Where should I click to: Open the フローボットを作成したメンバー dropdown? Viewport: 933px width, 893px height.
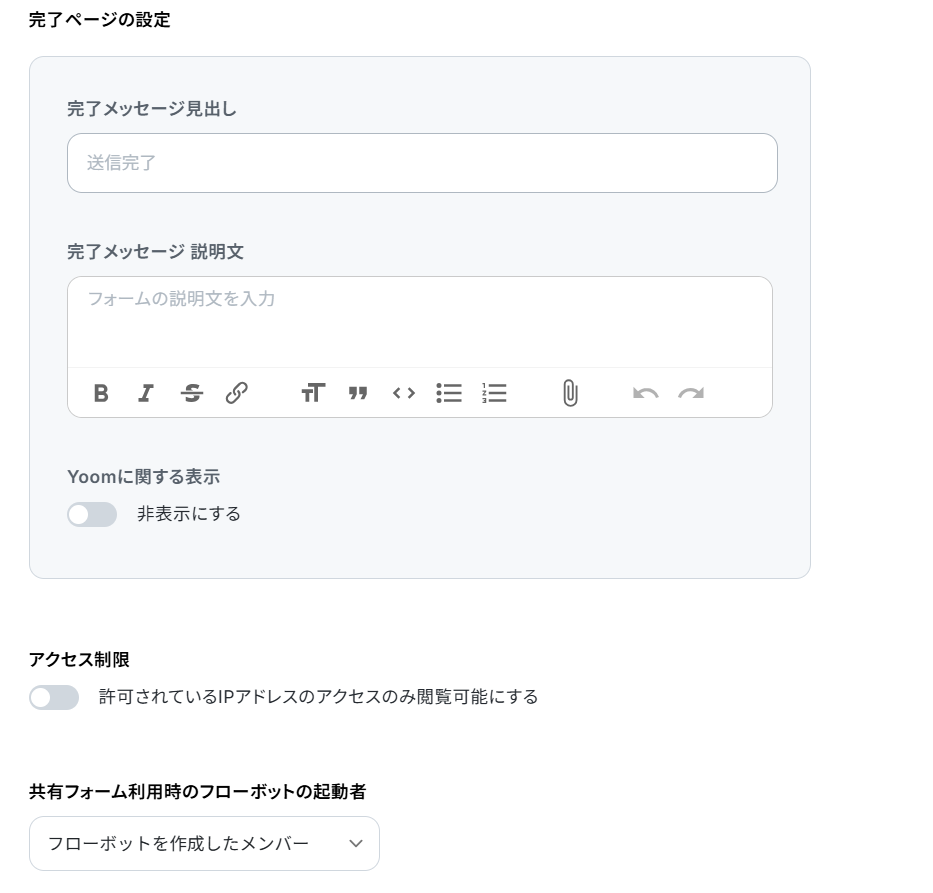204,844
